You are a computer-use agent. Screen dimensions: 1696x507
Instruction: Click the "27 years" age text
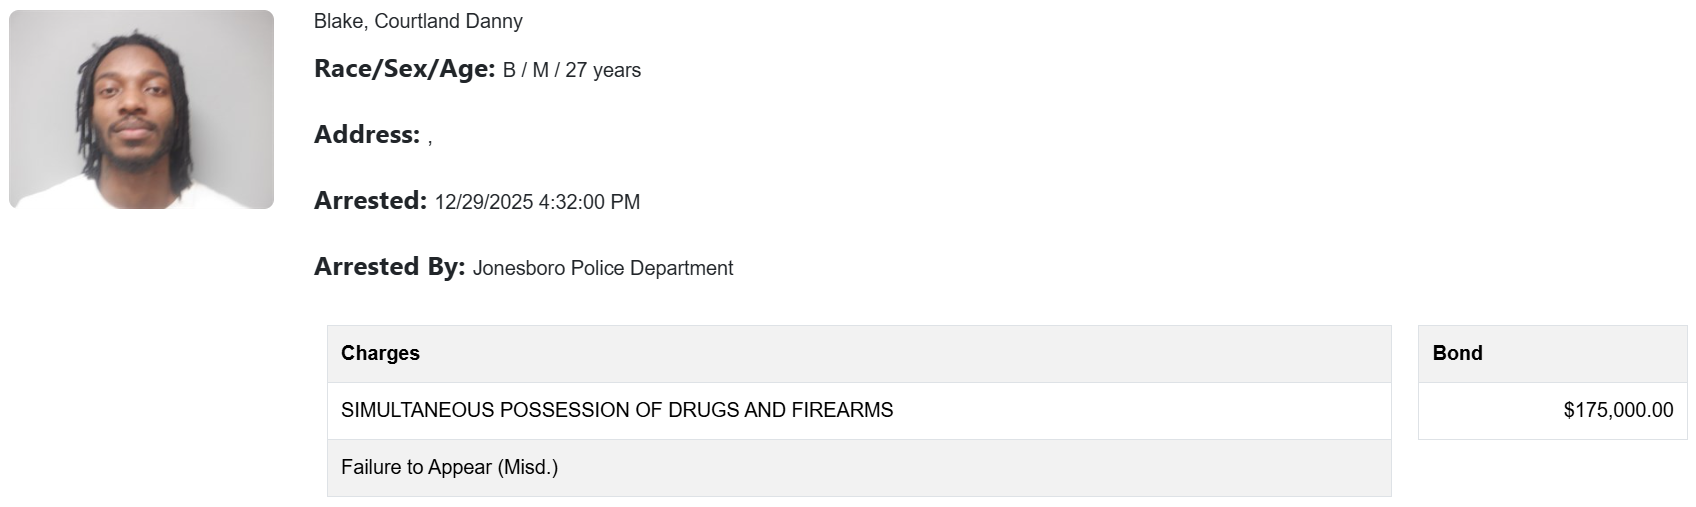[x=603, y=70]
